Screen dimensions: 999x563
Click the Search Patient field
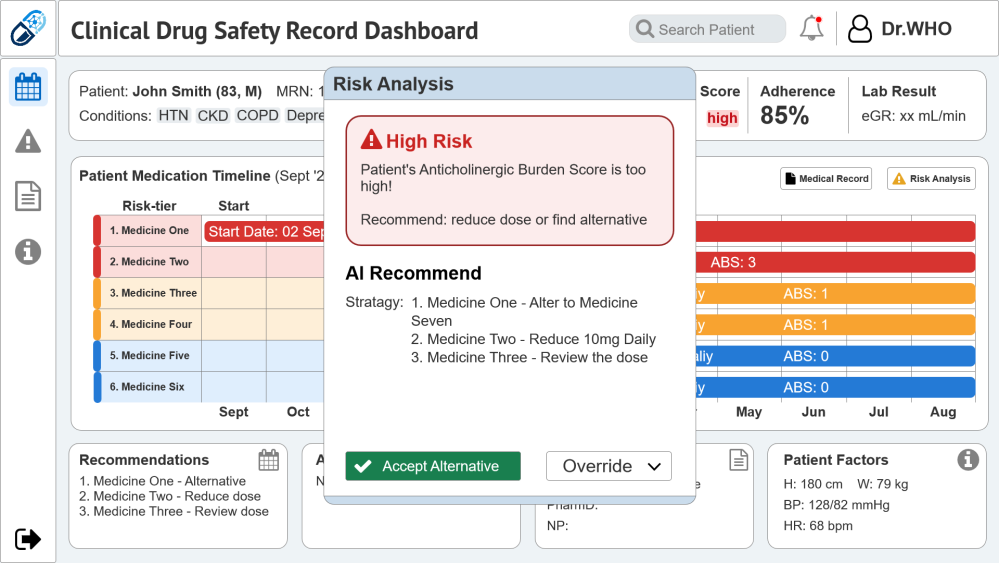click(707, 29)
